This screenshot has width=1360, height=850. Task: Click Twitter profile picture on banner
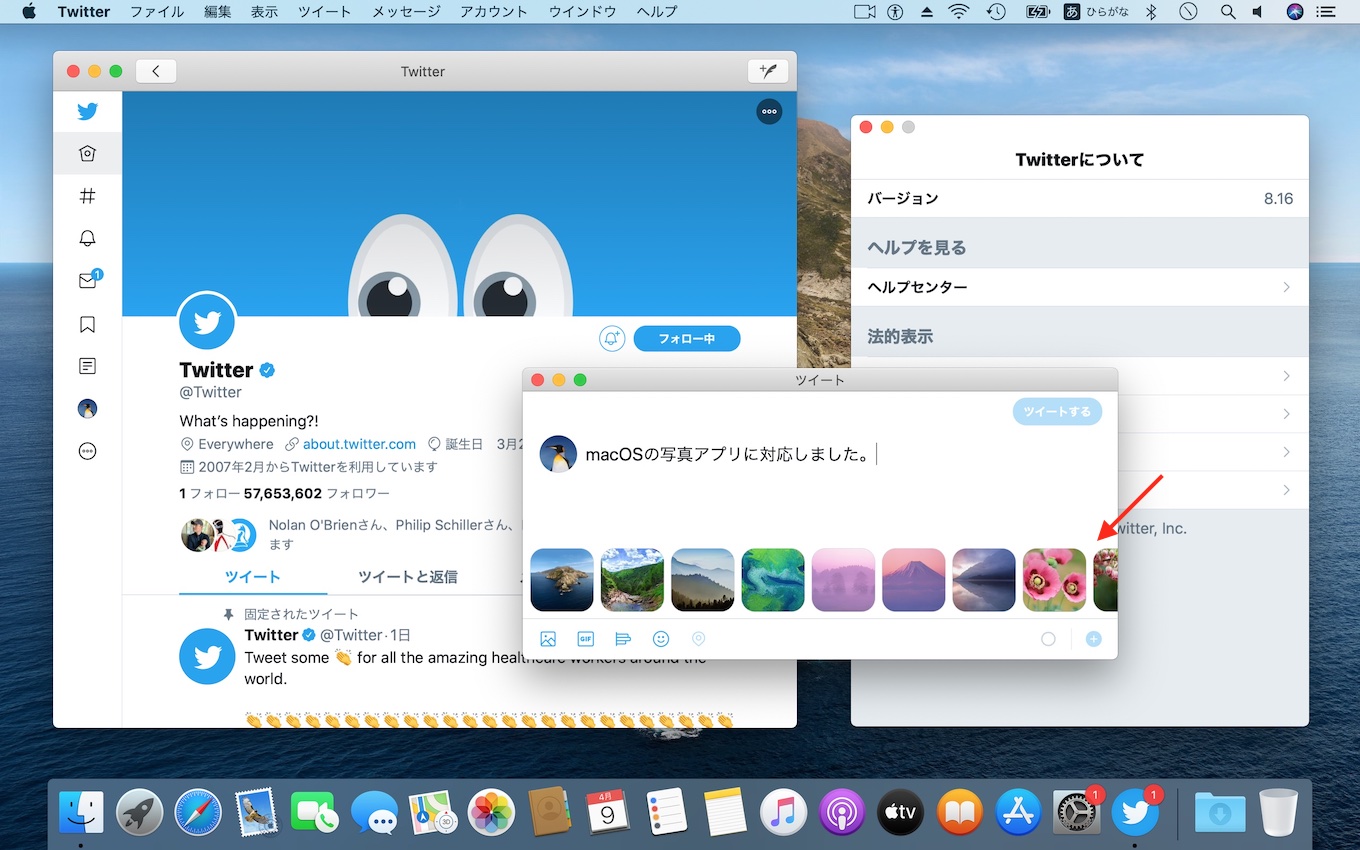click(207, 321)
